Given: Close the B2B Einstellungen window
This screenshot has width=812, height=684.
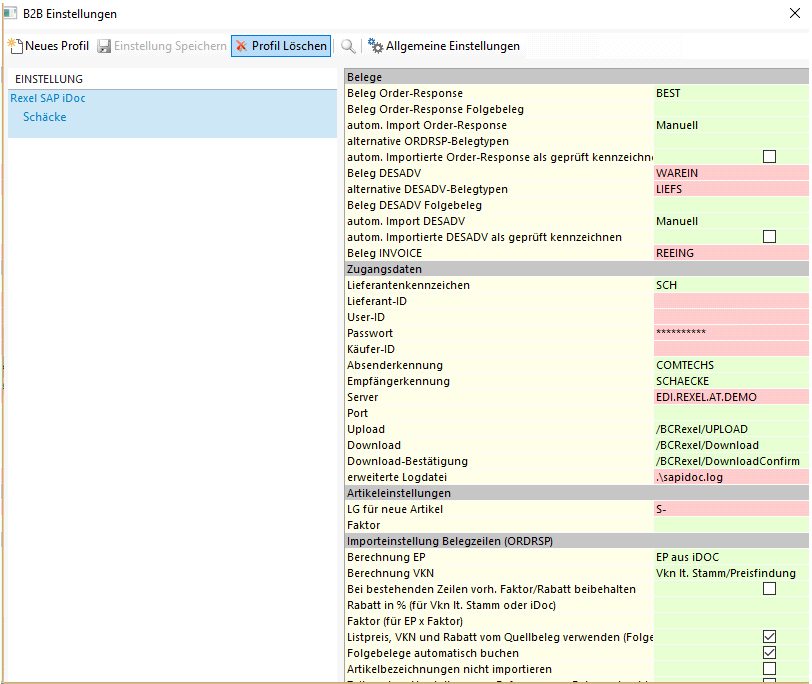Looking at the screenshot, I should 794,14.
